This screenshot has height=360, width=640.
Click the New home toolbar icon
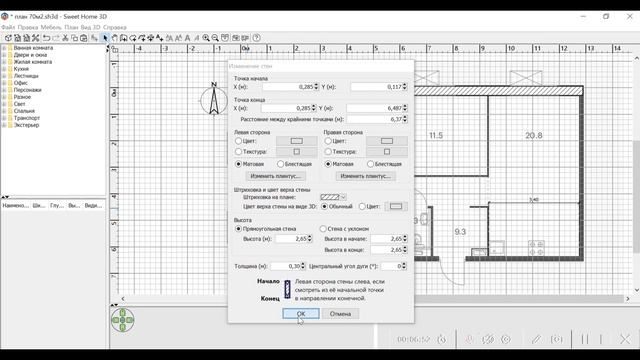(x=8, y=38)
